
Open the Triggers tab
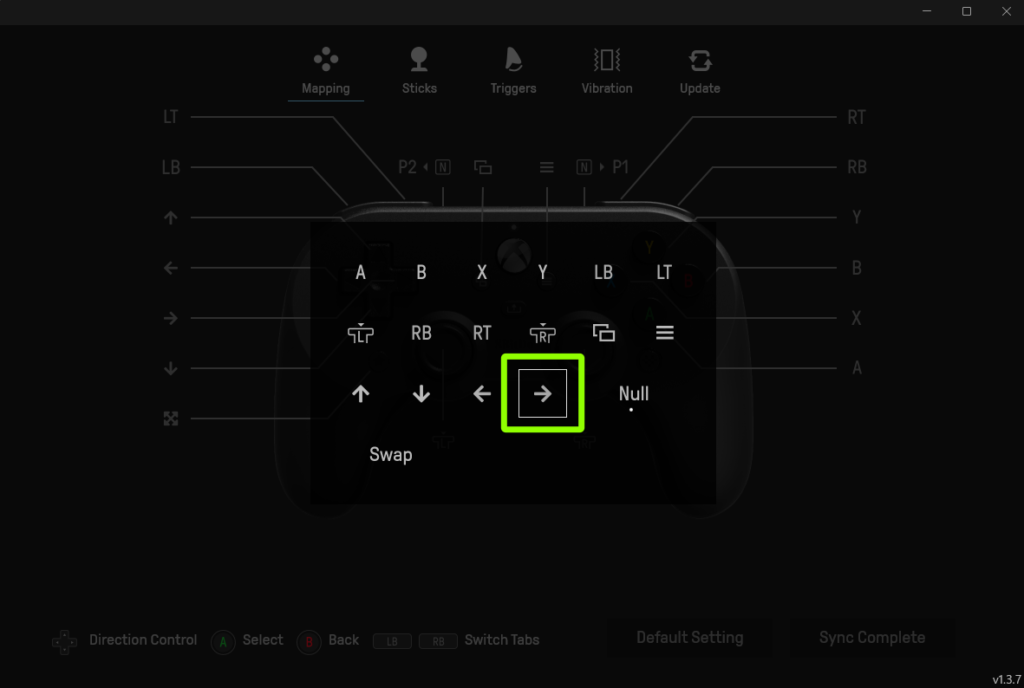[513, 72]
